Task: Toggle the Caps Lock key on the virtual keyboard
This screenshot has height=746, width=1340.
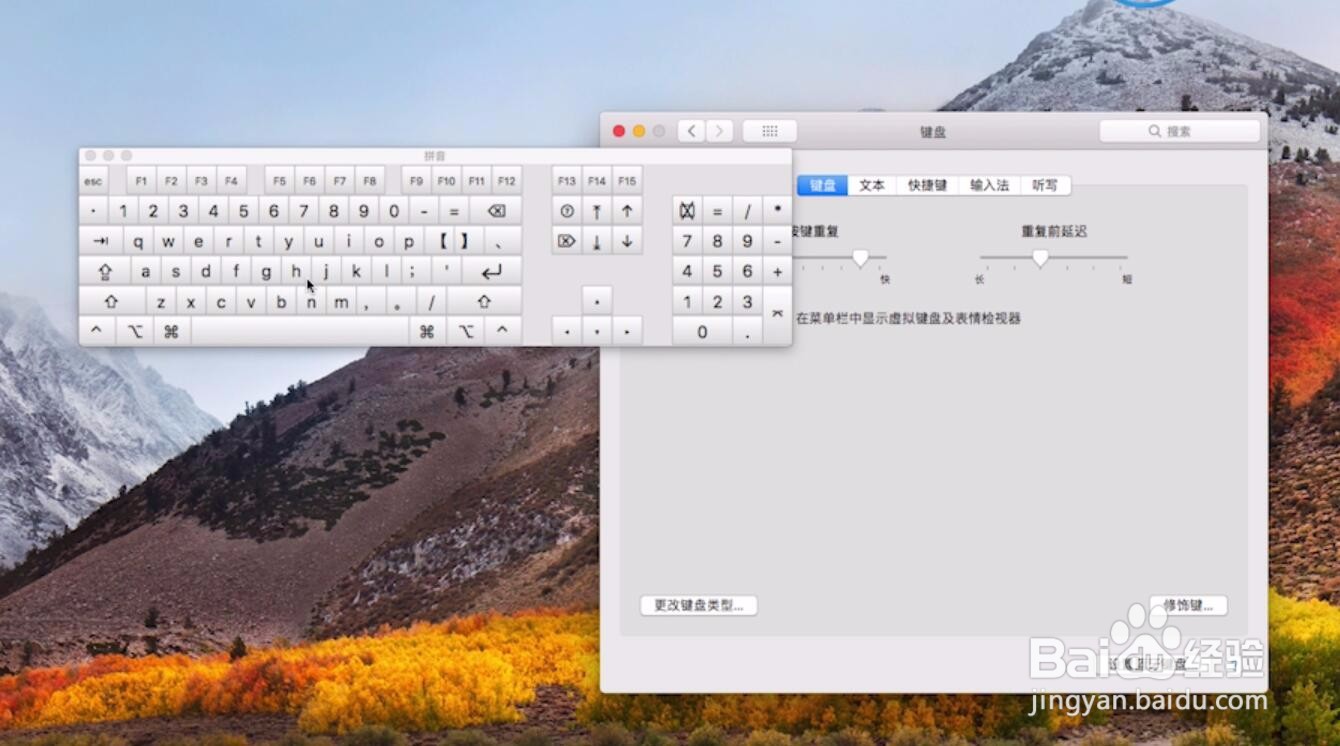Action: (104, 271)
